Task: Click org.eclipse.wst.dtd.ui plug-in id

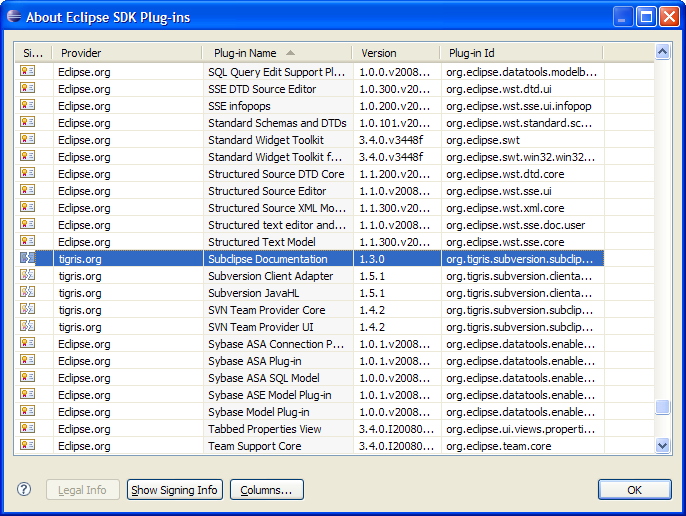Action: click(x=499, y=89)
